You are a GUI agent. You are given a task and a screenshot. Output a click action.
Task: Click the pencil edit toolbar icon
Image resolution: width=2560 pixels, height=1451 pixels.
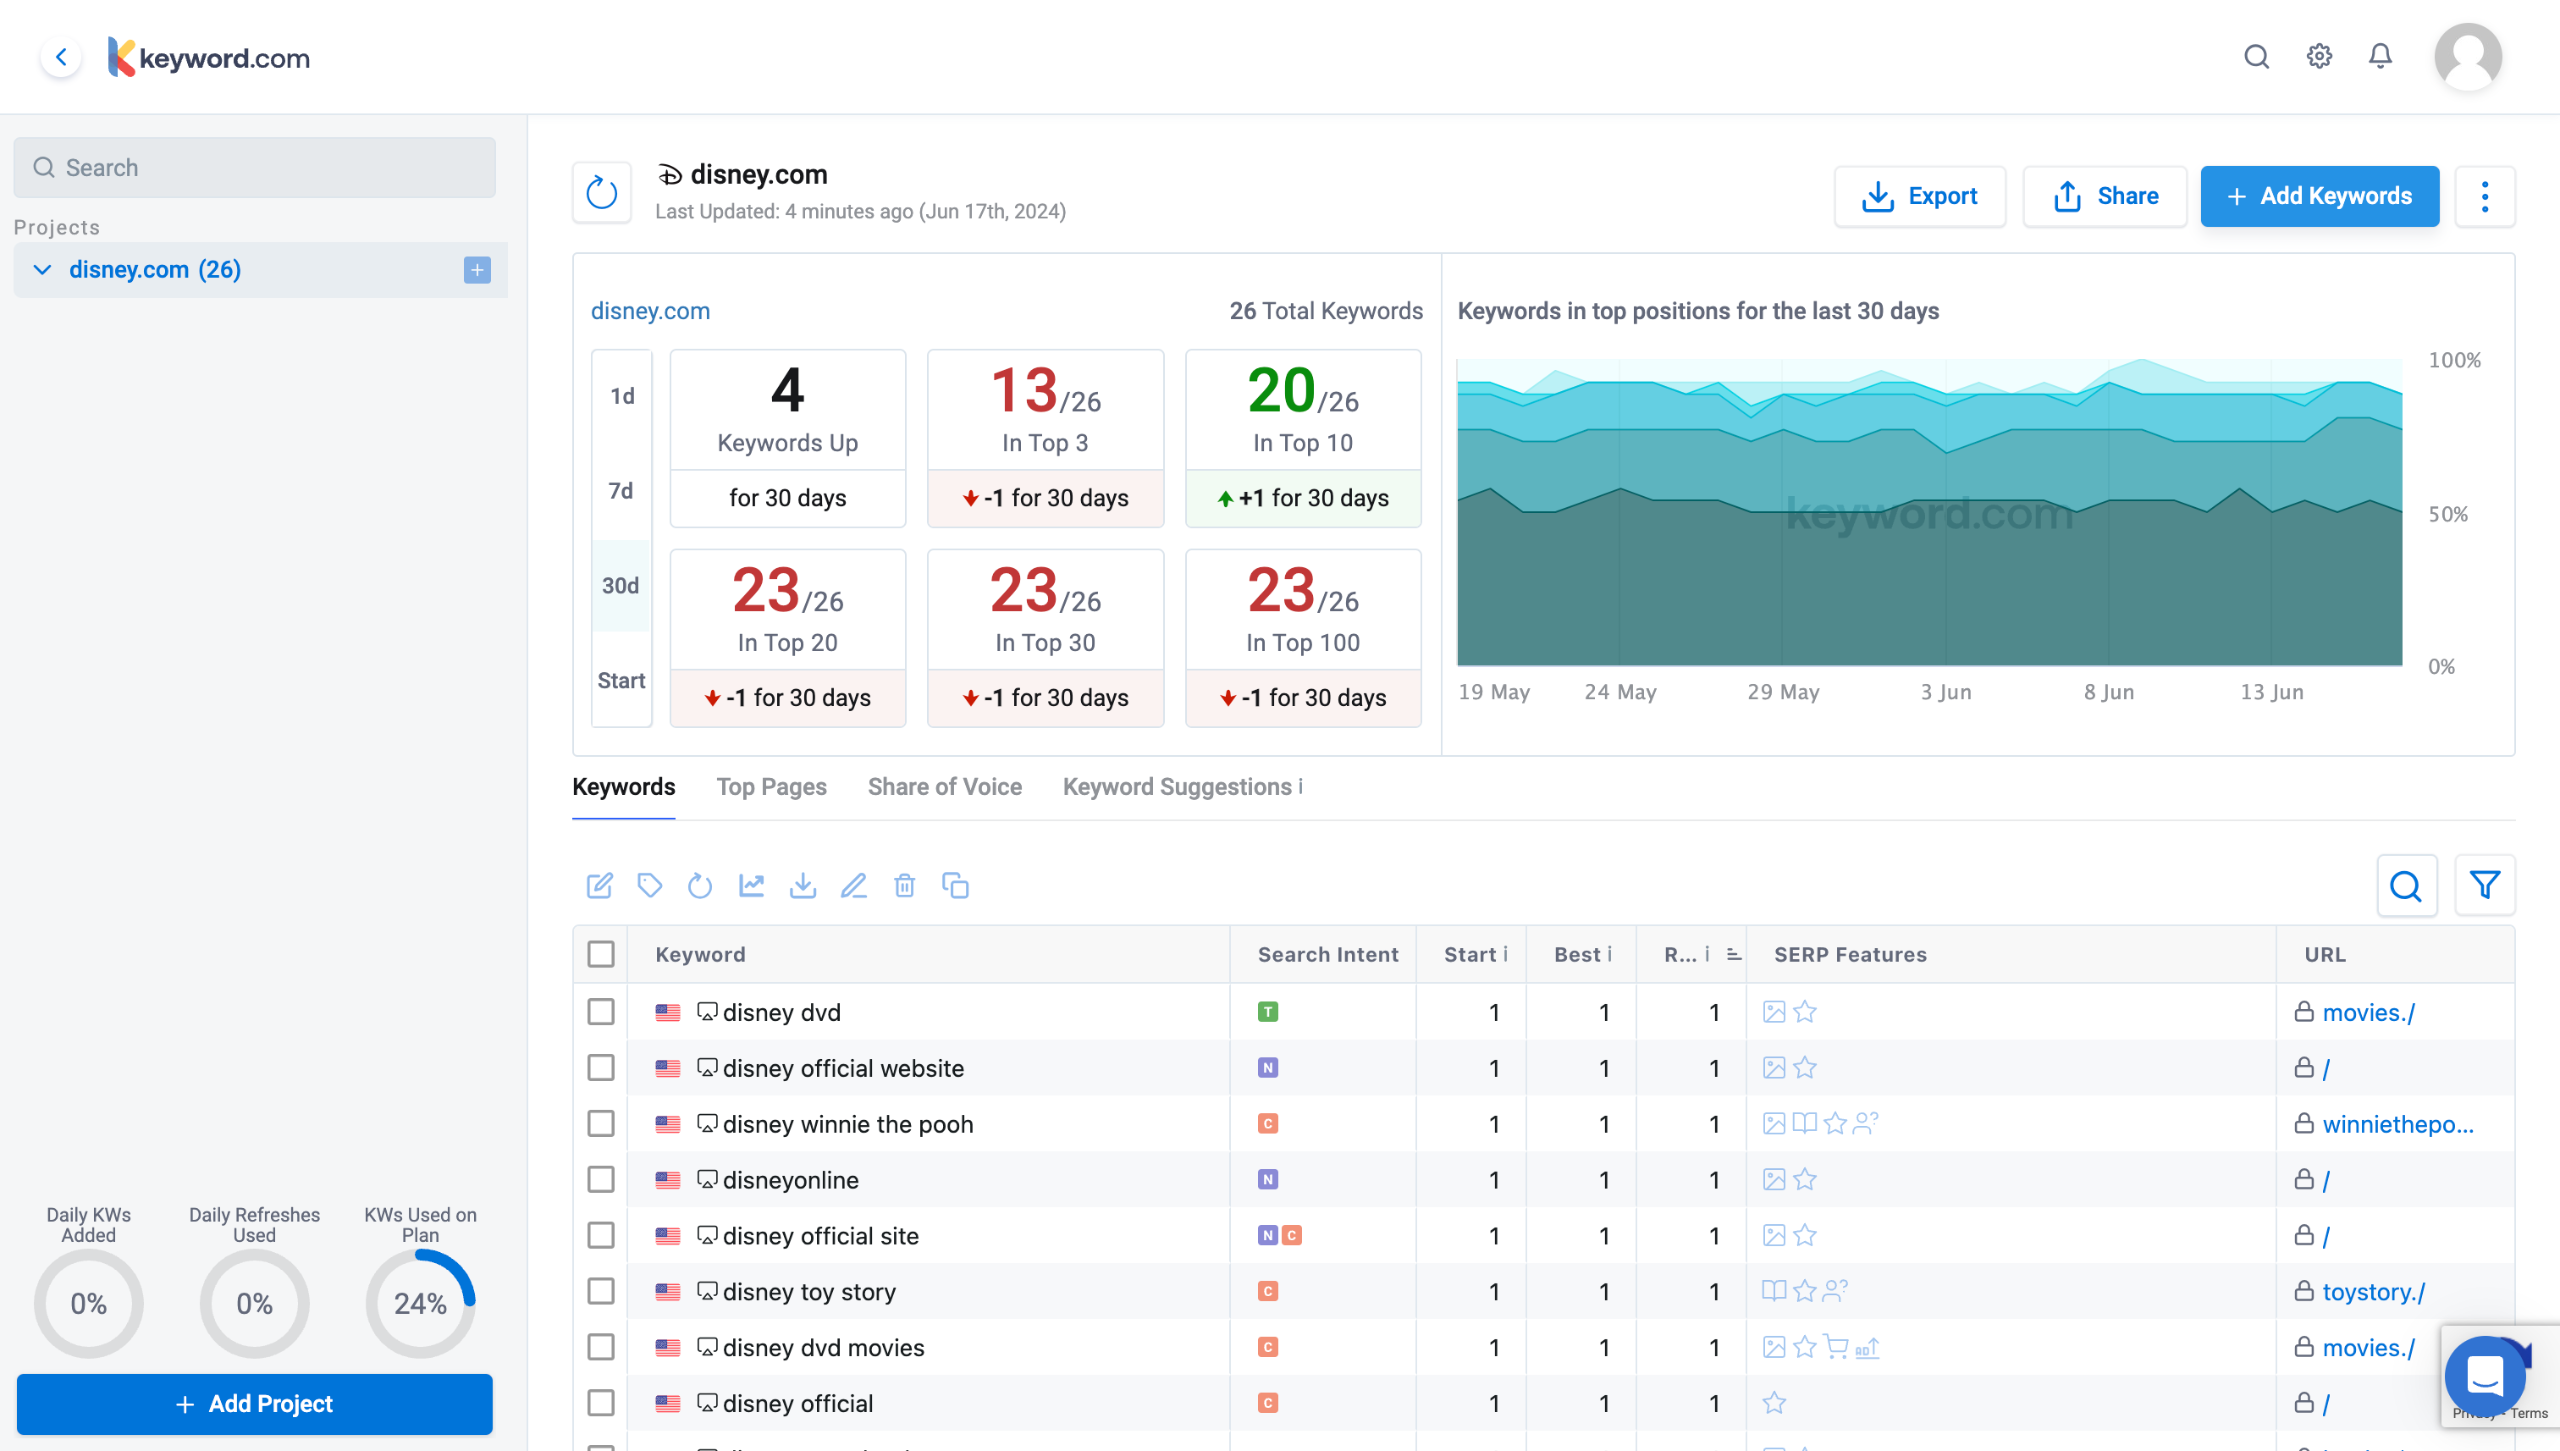[x=853, y=885]
